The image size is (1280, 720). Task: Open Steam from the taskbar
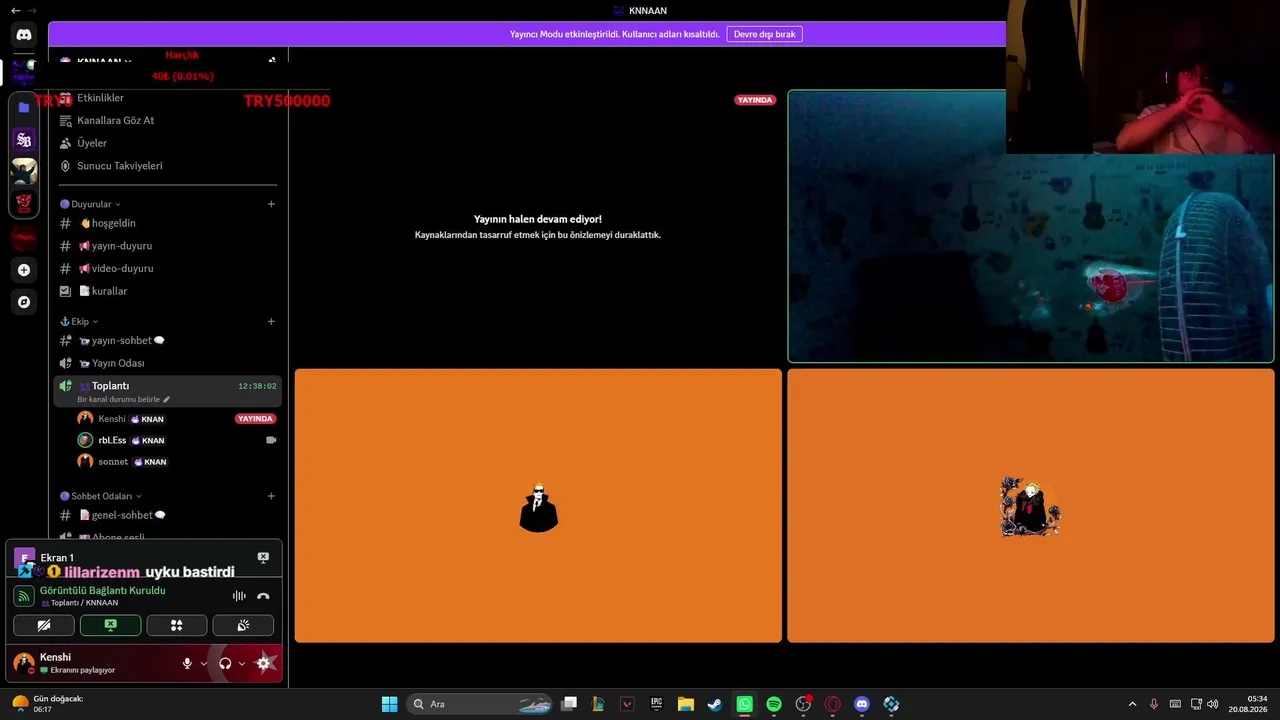(x=715, y=704)
